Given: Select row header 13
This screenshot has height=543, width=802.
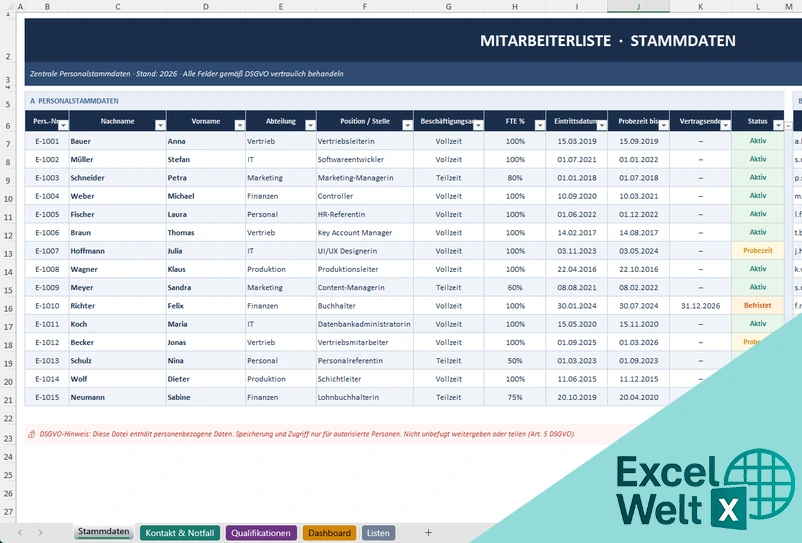Looking at the screenshot, I should tap(8, 254).
